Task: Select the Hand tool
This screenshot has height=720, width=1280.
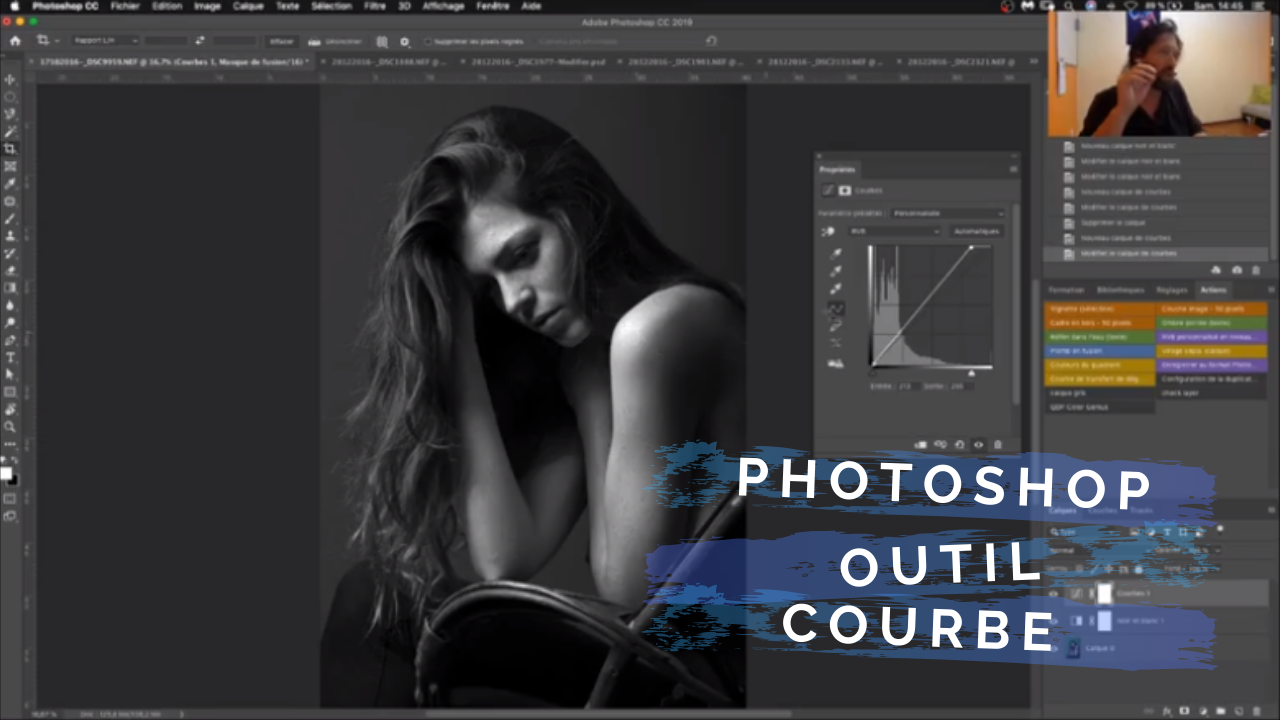Action: (x=10, y=409)
